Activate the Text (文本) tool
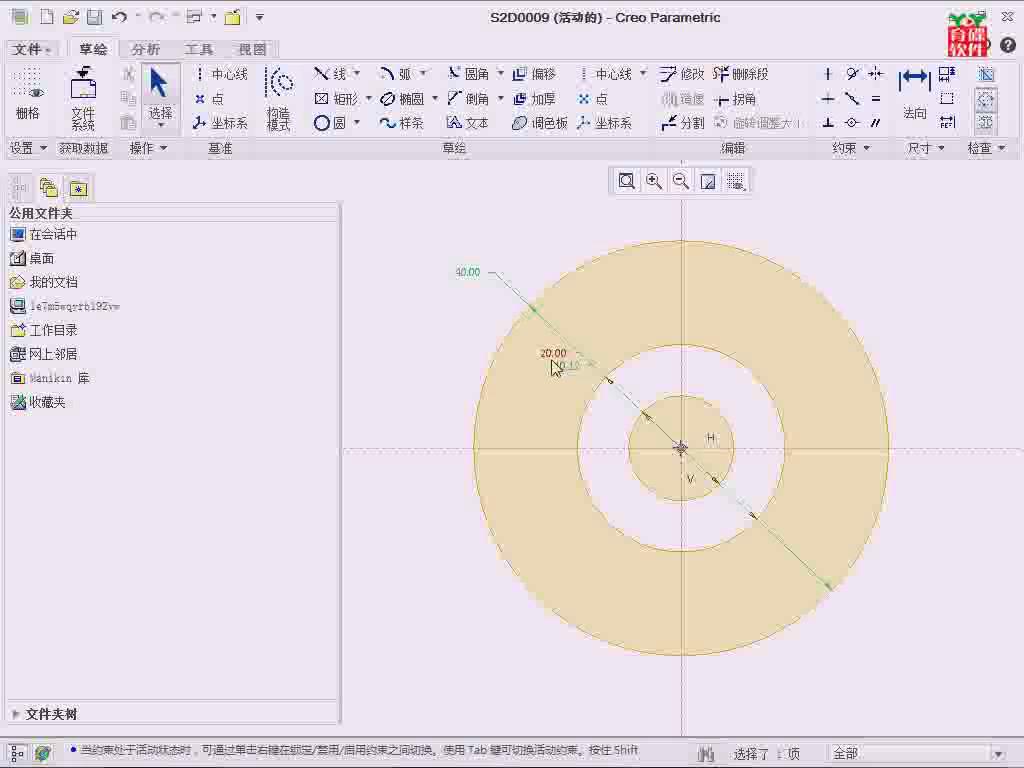The height and width of the screenshot is (768, 1024). coord(468,123)
